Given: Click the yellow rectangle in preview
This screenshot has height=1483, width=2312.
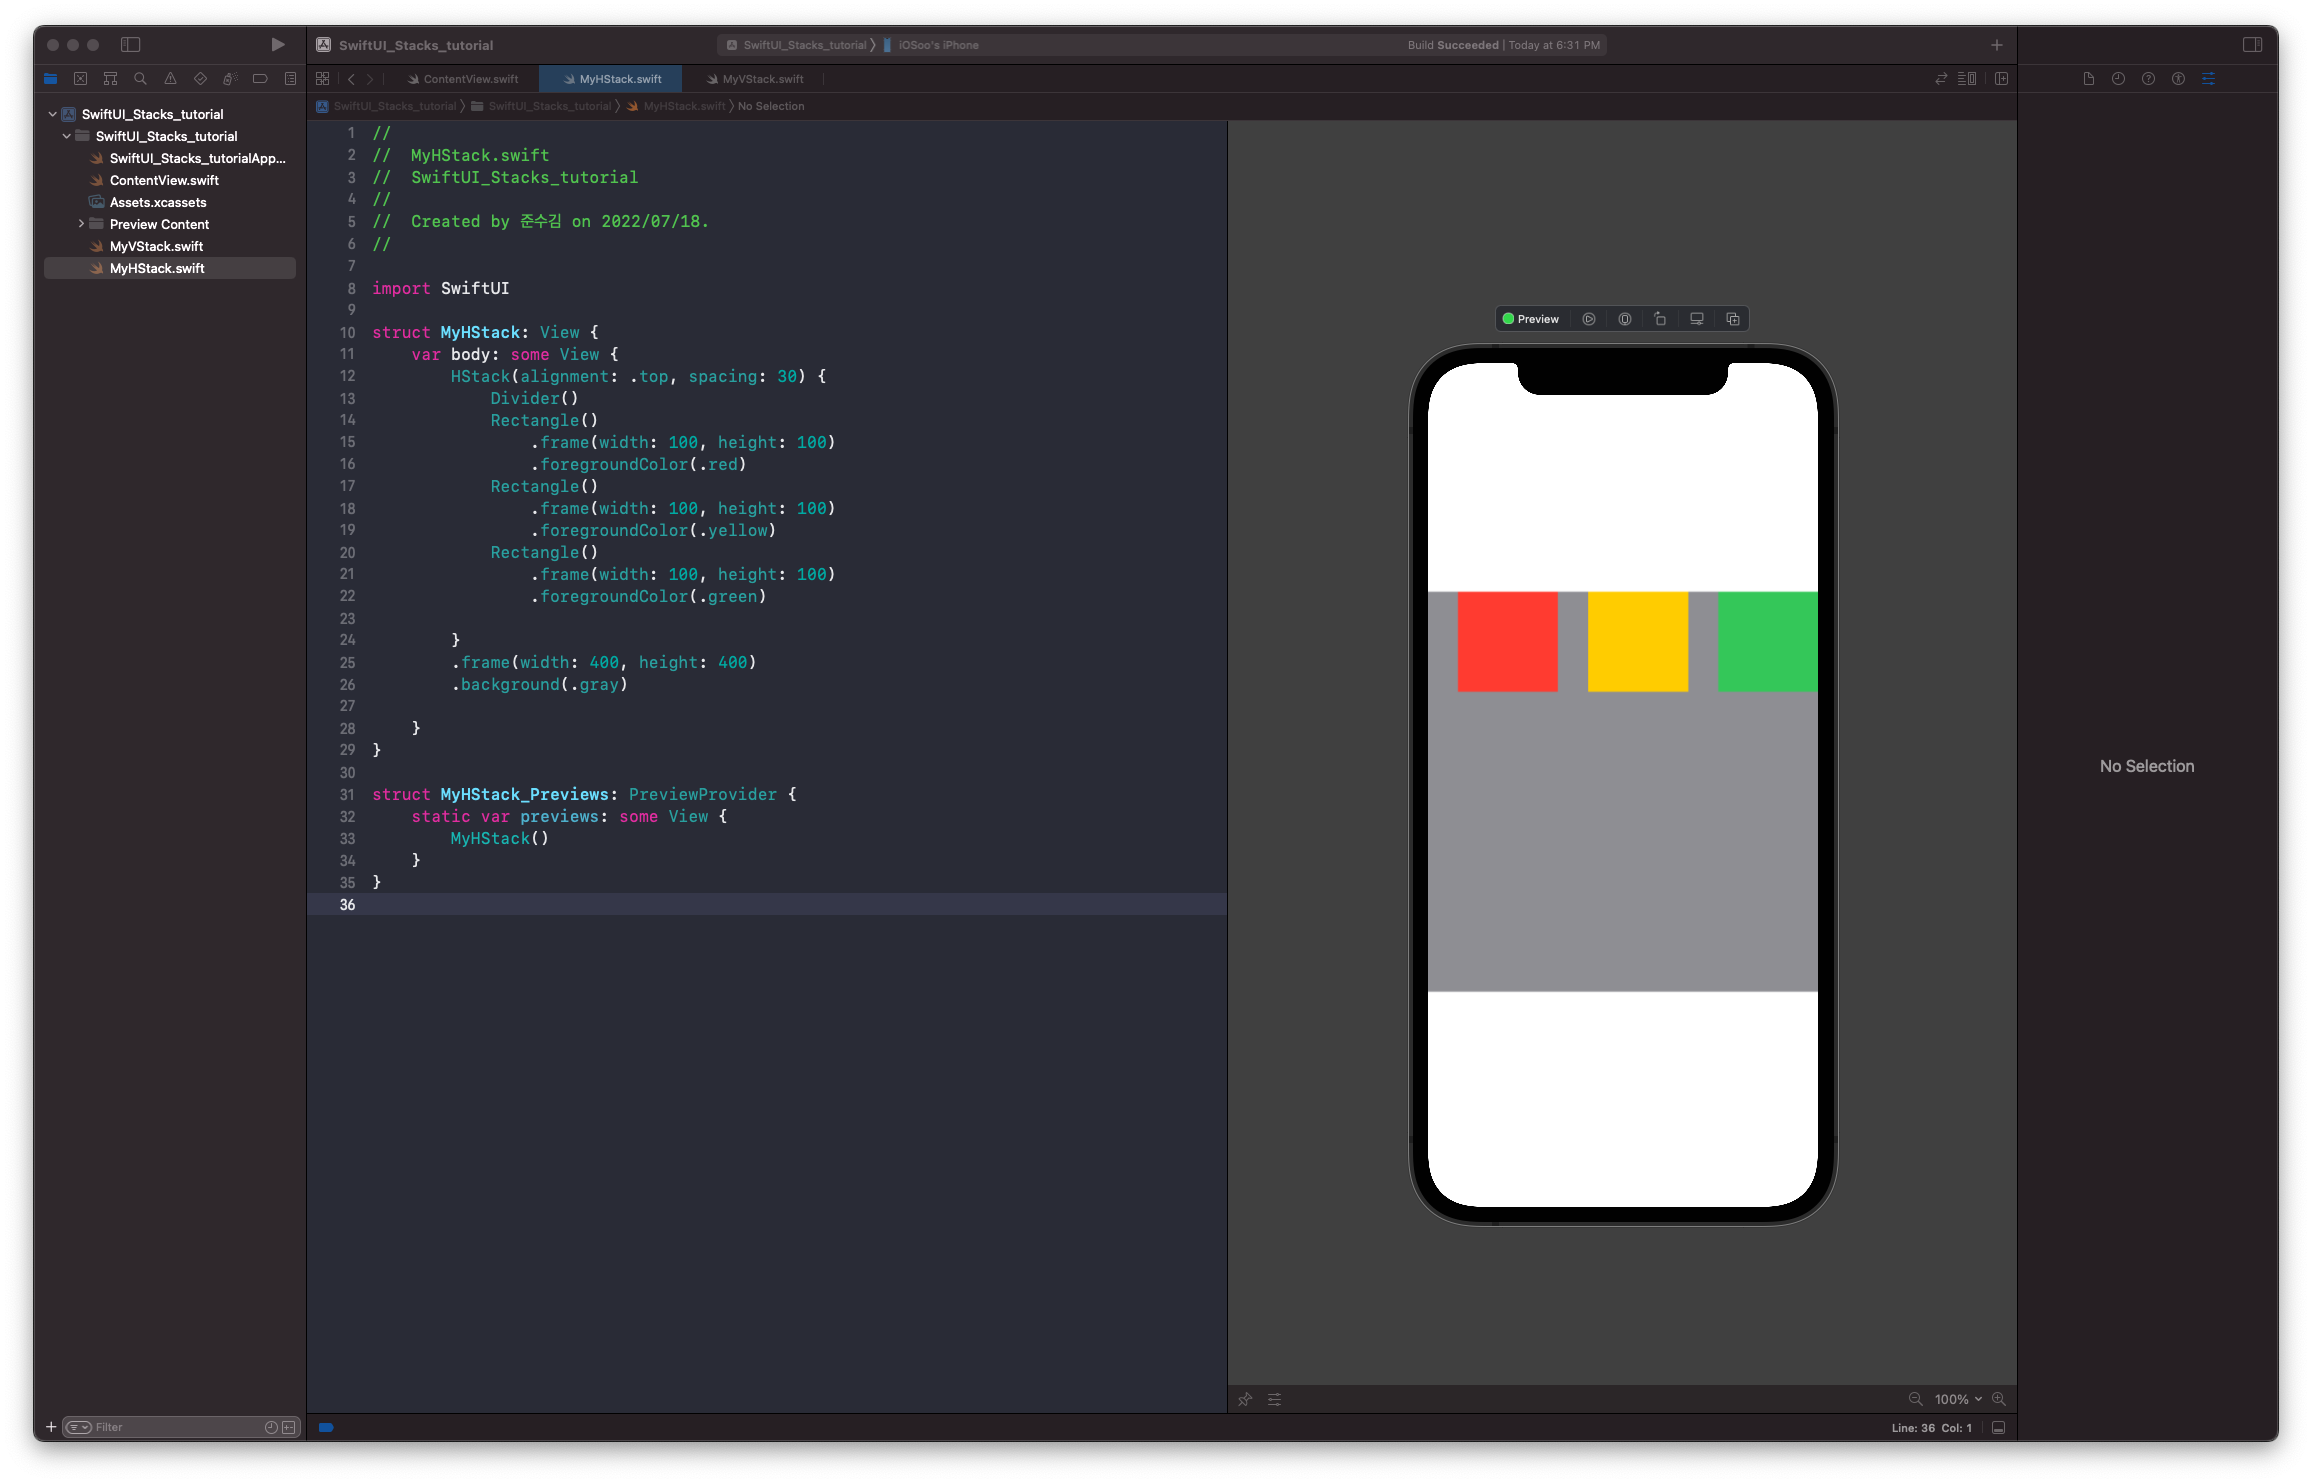Looking at the screenshot, I should click(x=1637, y=641).
